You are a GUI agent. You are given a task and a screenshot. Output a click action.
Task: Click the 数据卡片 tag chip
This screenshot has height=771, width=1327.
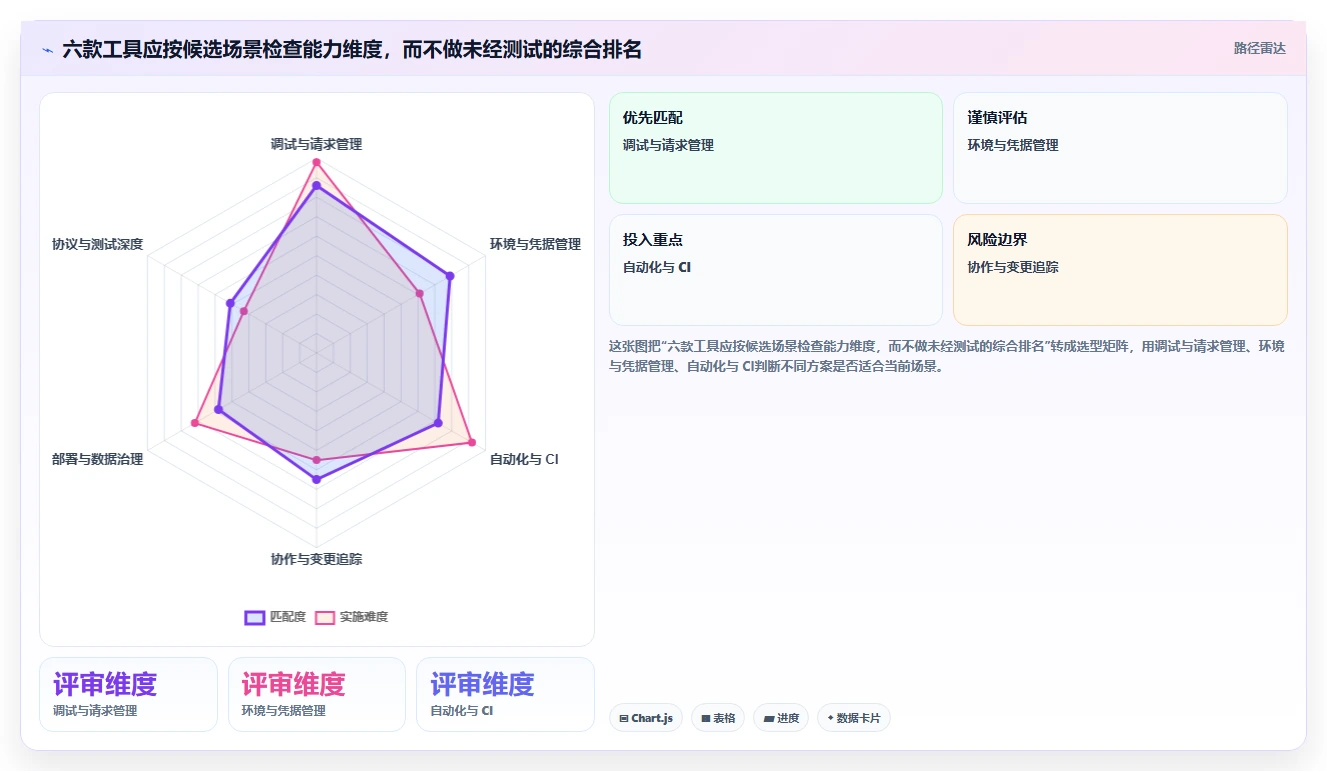pos(854,718)
